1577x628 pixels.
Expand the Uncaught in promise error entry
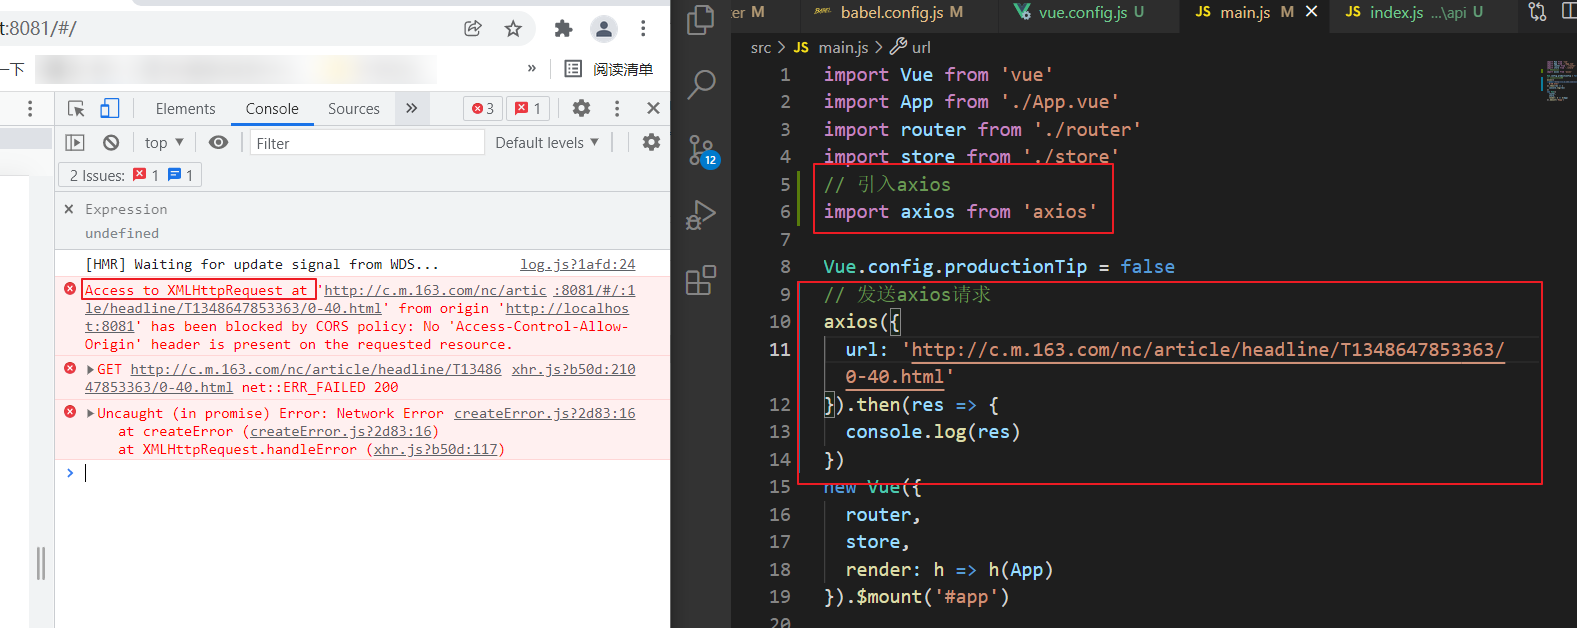(90, 413)
